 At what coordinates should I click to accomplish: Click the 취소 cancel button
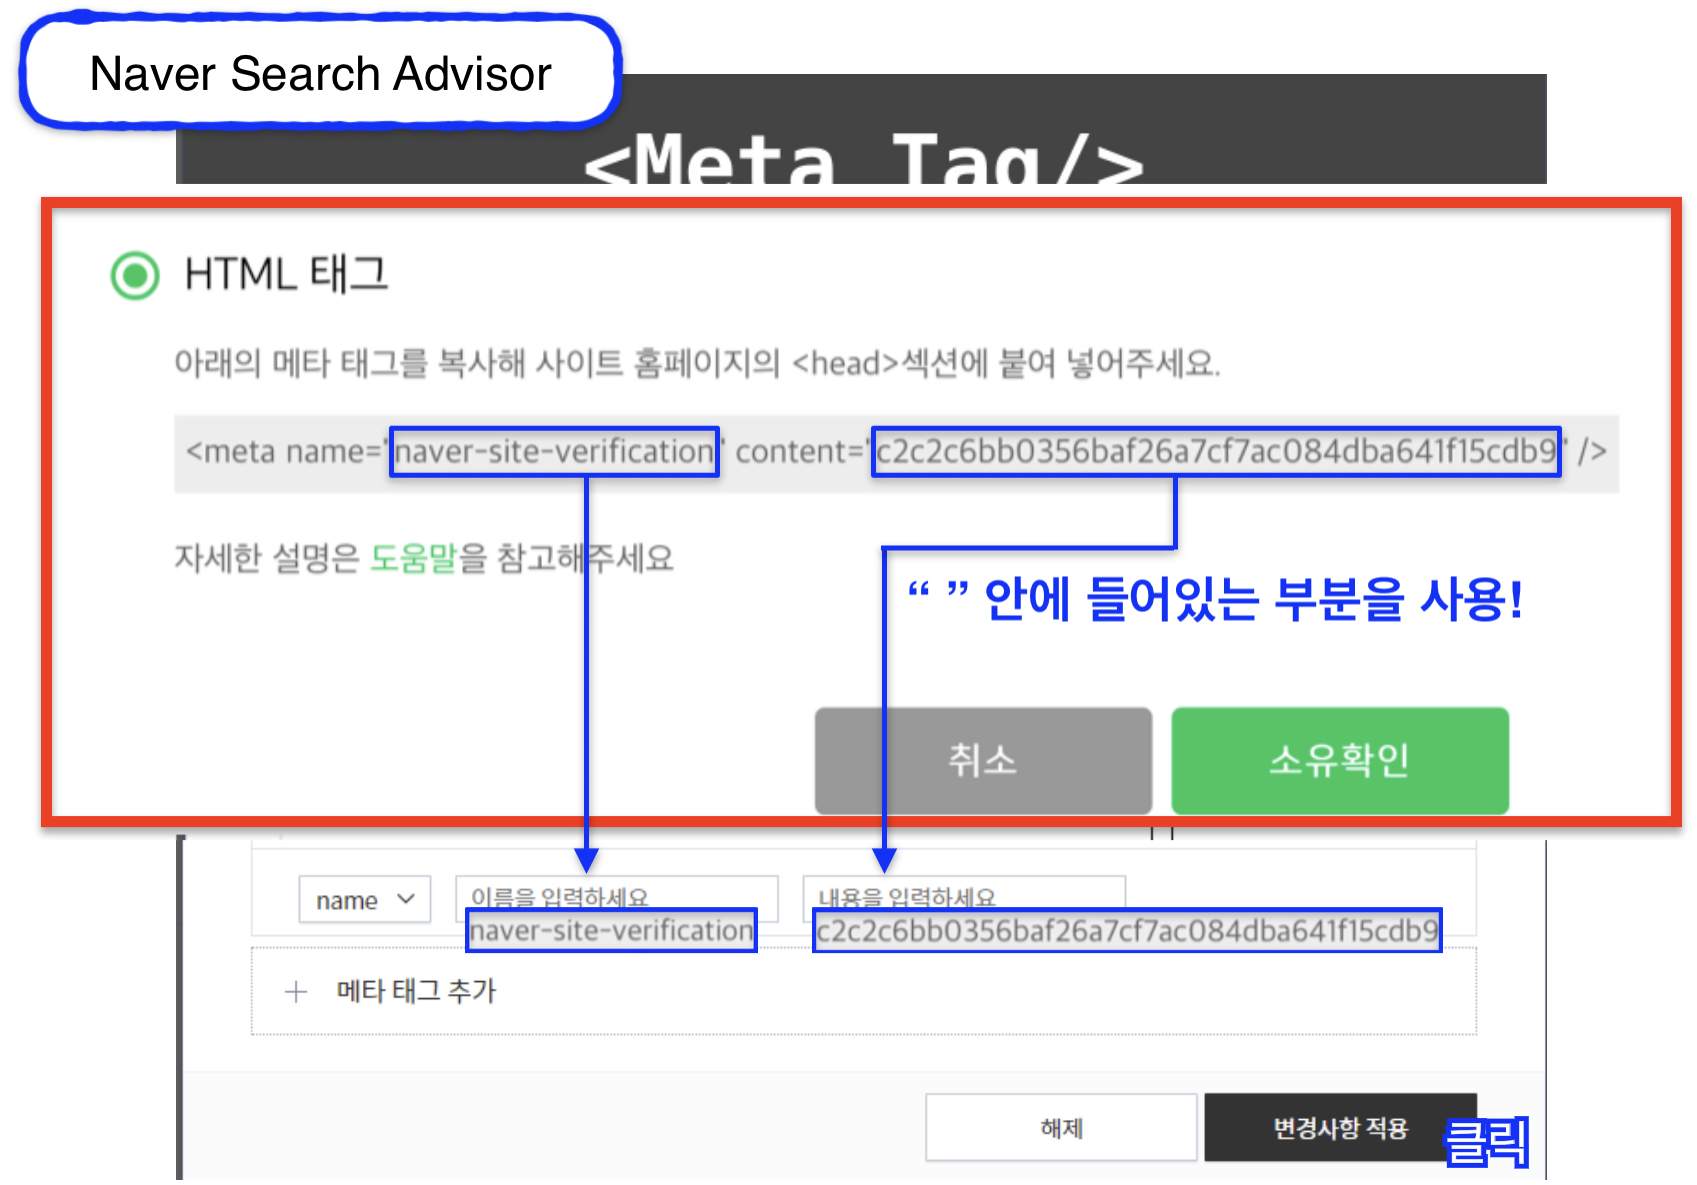983,761
